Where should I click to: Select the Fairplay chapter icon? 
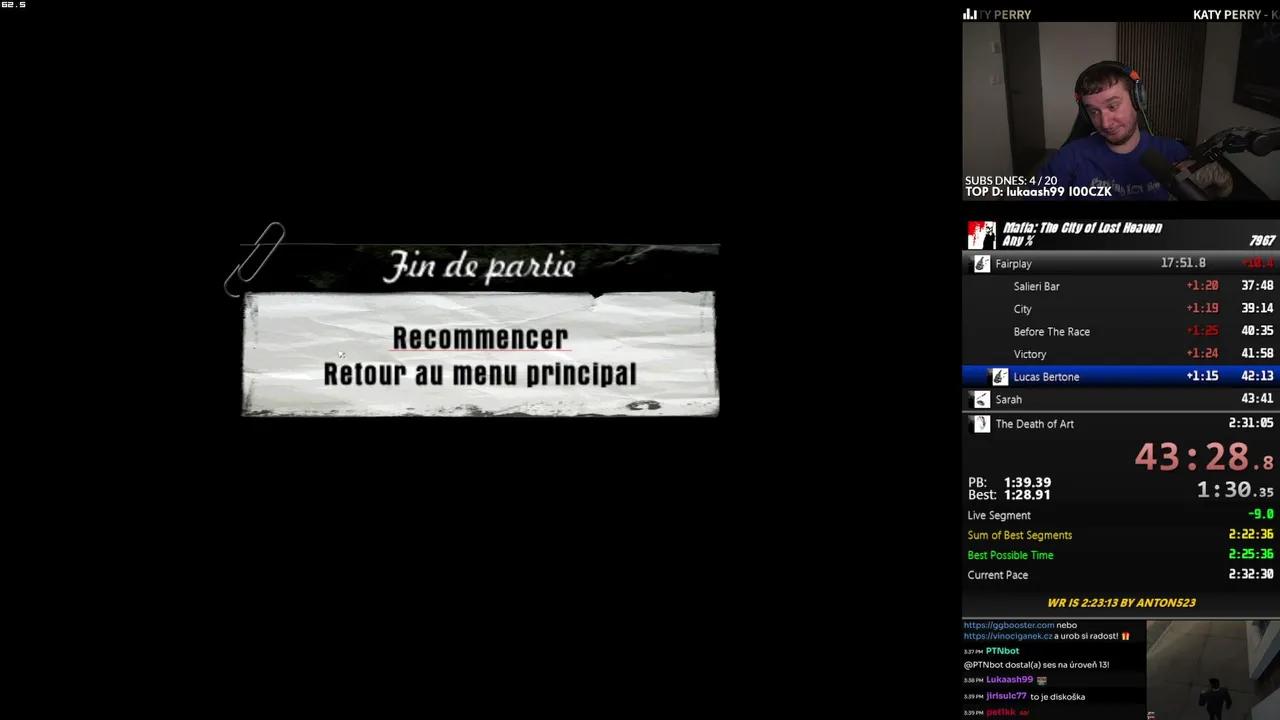[982, 263]
